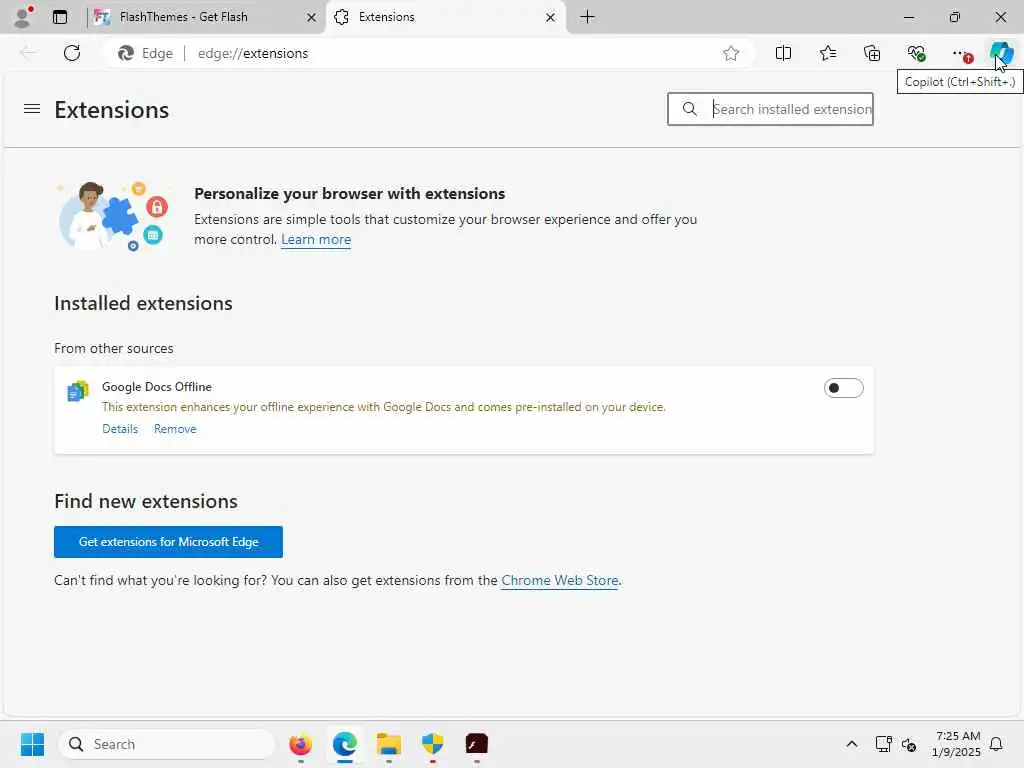Image resolution: width=1024 pixels, height=768 pixels.
Task: Click the Find new extensions heading
Action: [146, 501]
